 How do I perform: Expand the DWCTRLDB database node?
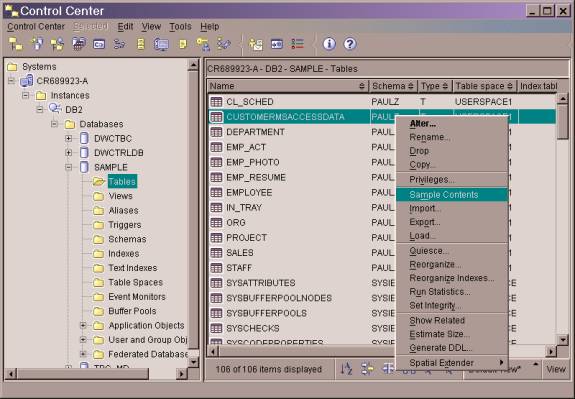point(68,153)
